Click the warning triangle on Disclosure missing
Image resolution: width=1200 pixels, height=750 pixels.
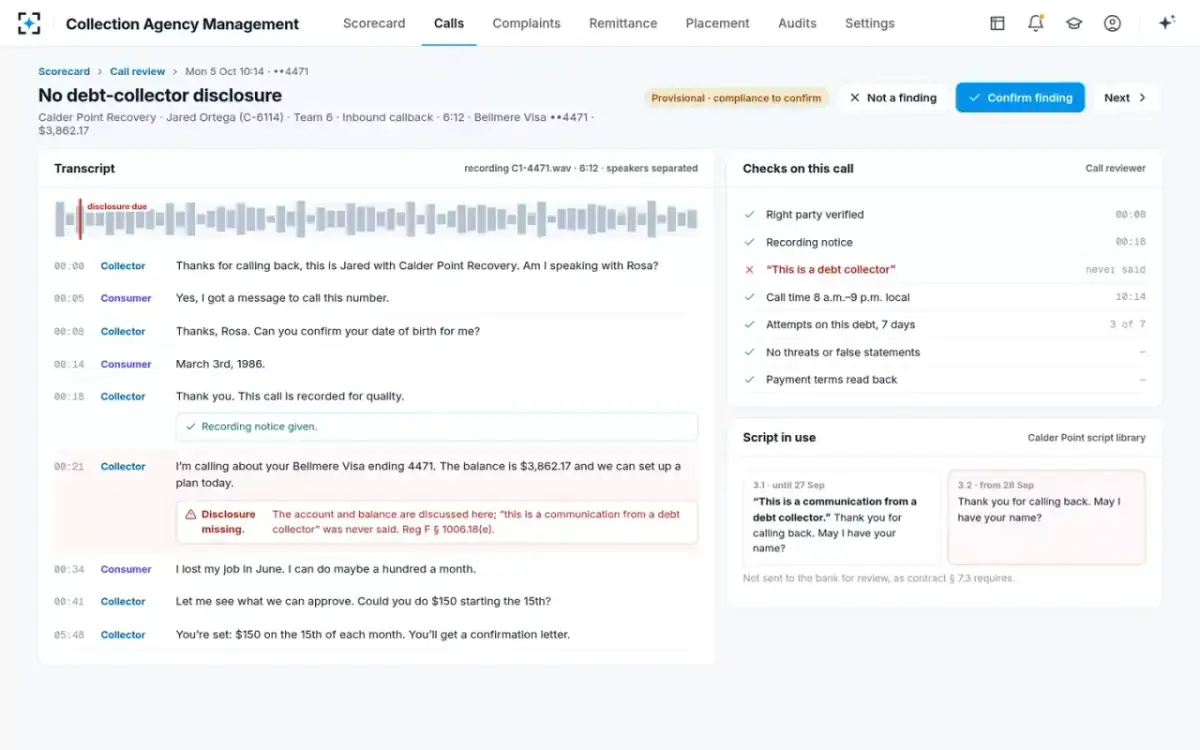click(x=191, y=514)
